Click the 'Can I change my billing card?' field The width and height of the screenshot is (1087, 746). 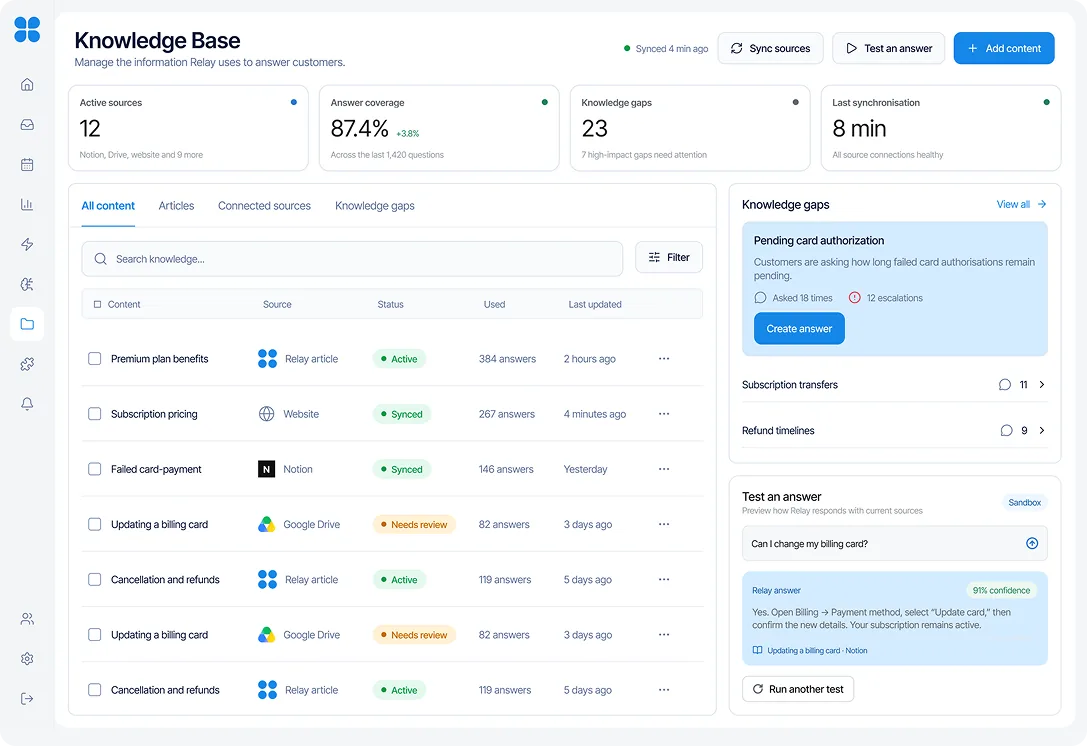pos(894,544)
